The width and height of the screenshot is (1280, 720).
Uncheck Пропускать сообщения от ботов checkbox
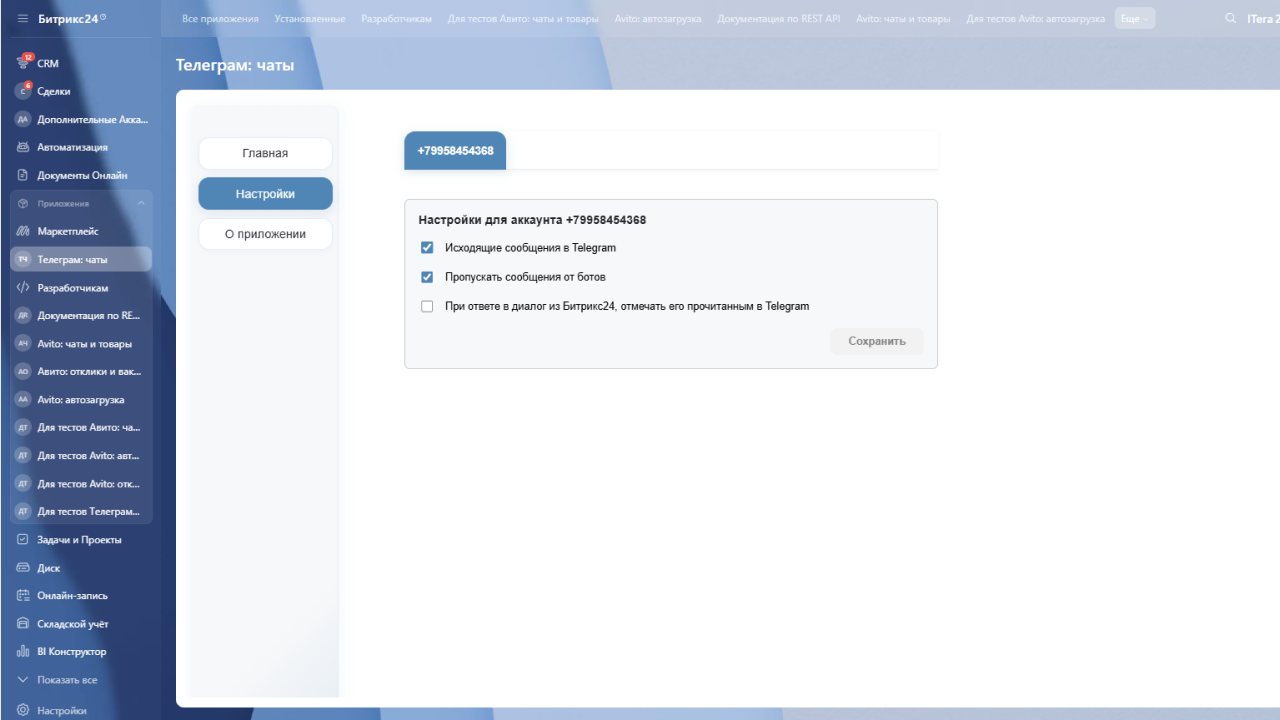(427, 277)
